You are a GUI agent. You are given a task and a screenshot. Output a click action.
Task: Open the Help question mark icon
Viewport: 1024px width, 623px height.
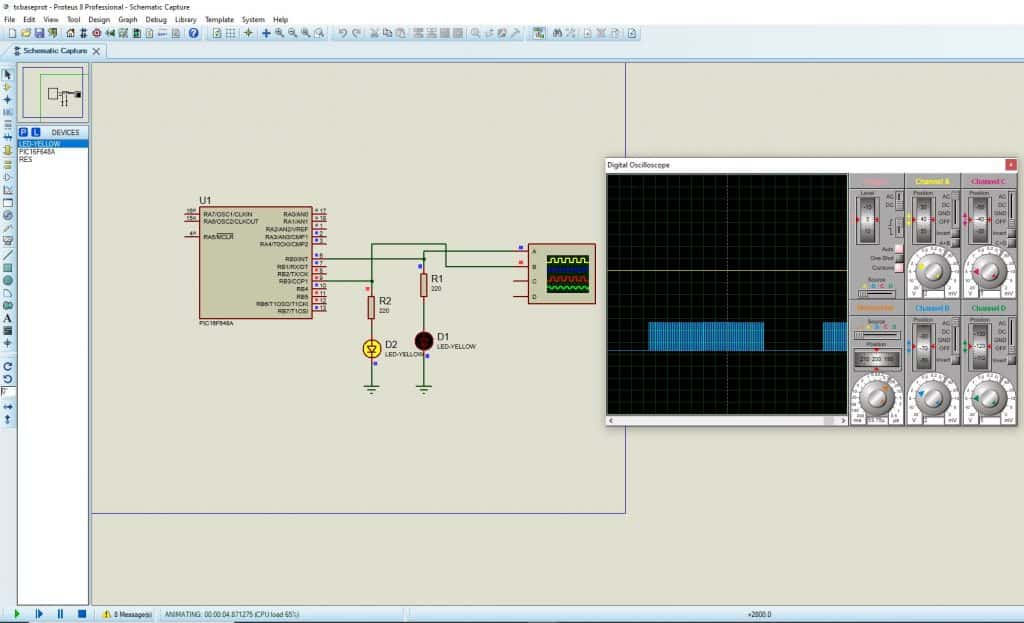(194, 33)
